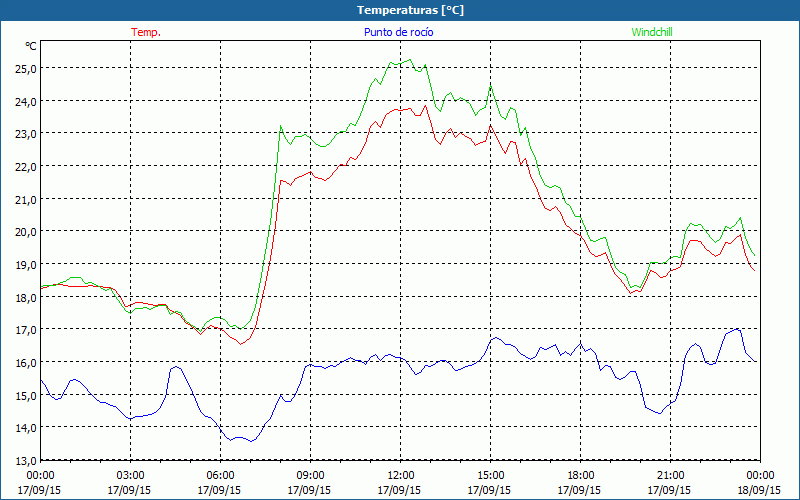The image size is (800, 500).
Task: Click the 18,0 y-axis value
Action: [26, 297]
